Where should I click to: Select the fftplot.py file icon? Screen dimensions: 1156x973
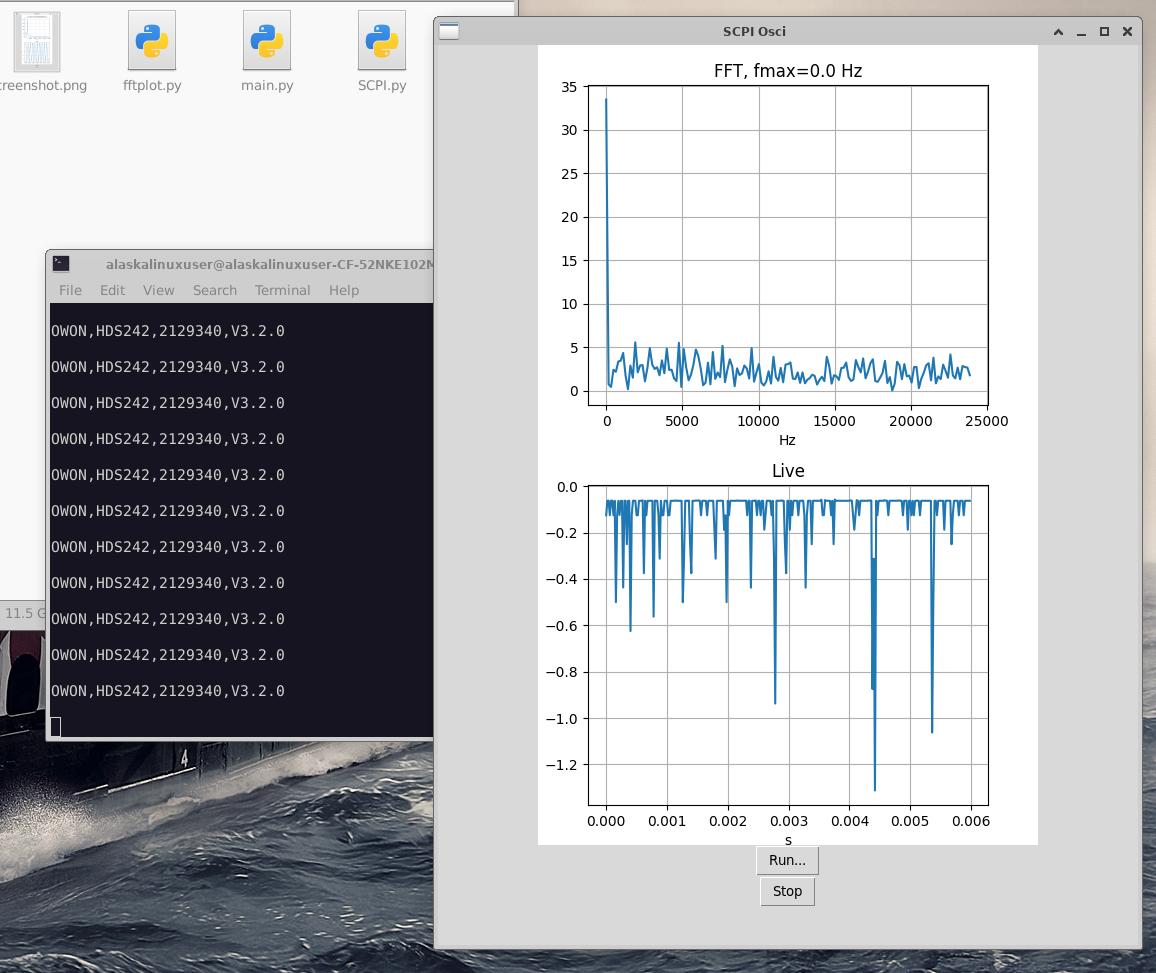(x=152, y=42)
